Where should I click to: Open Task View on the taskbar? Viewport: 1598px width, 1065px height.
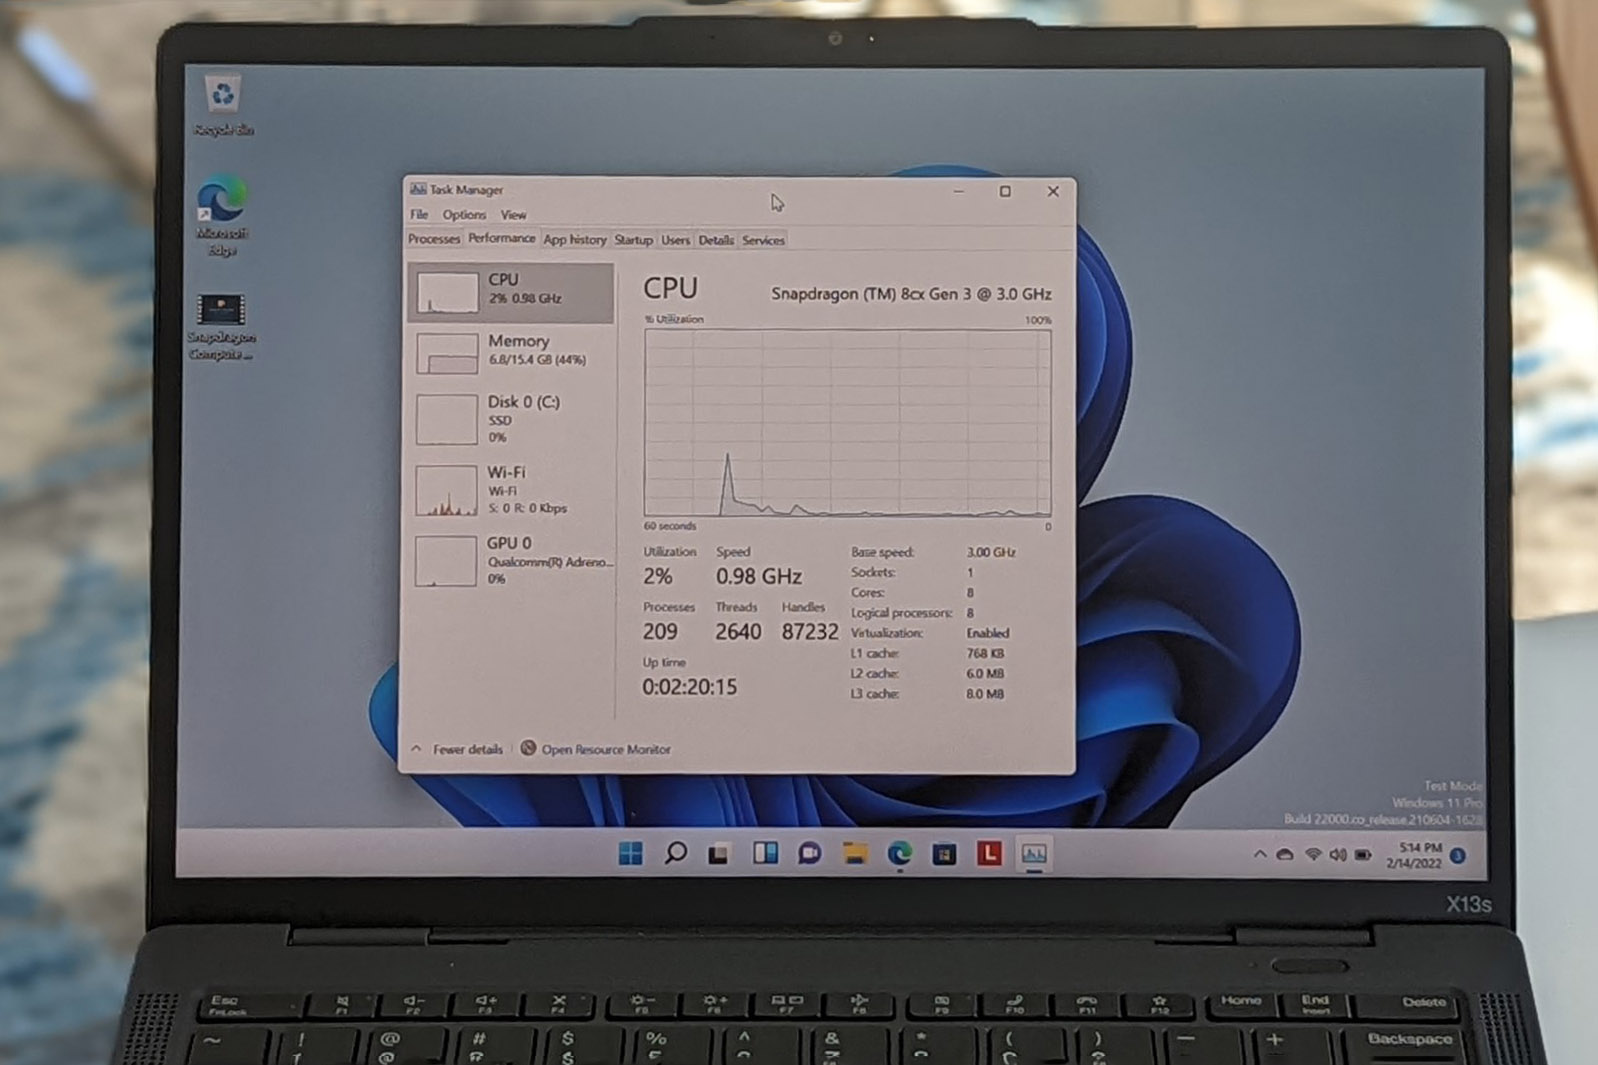tap(719, 854)
